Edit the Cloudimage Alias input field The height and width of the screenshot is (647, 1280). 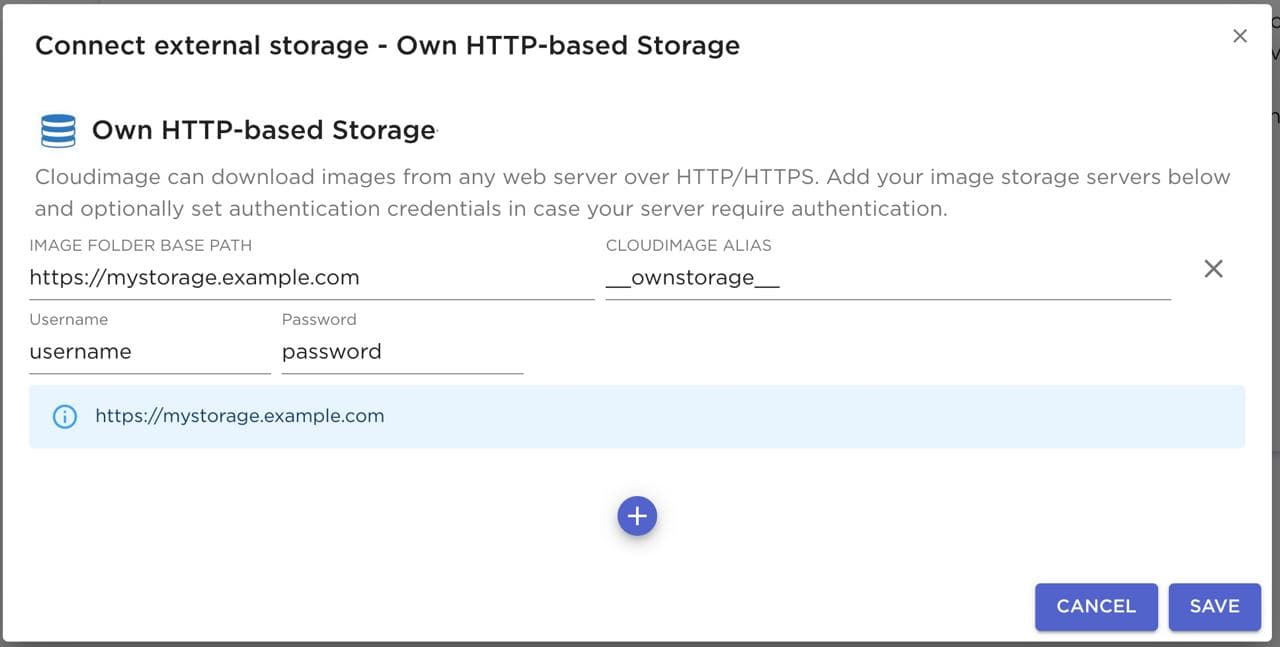(887, 278)
